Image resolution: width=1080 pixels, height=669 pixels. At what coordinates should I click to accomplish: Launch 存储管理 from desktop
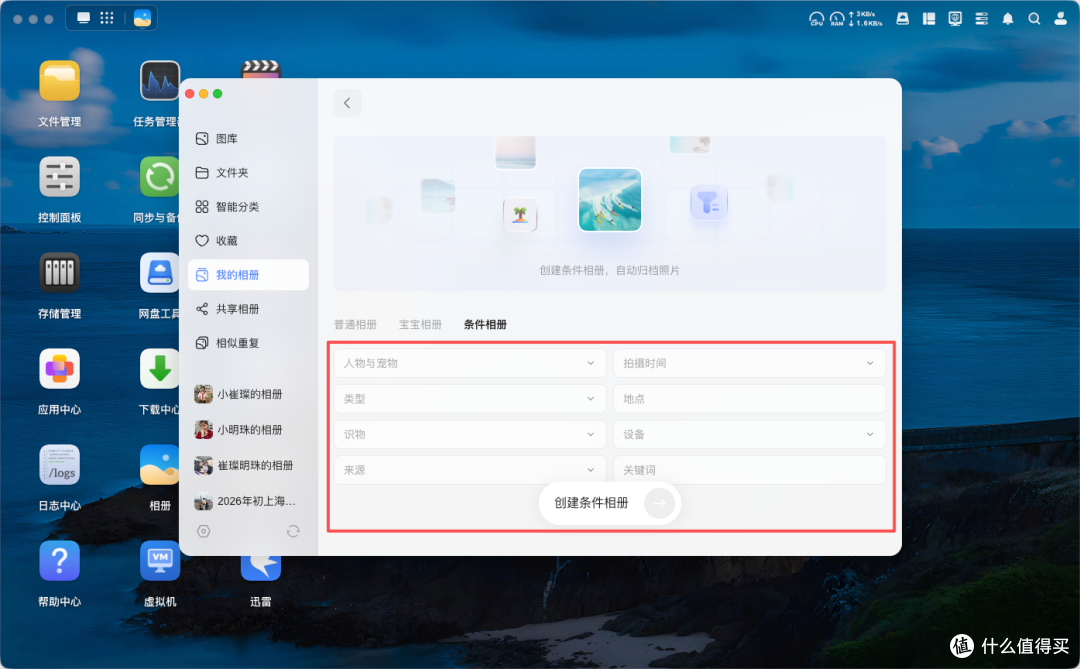click(59, 274)
